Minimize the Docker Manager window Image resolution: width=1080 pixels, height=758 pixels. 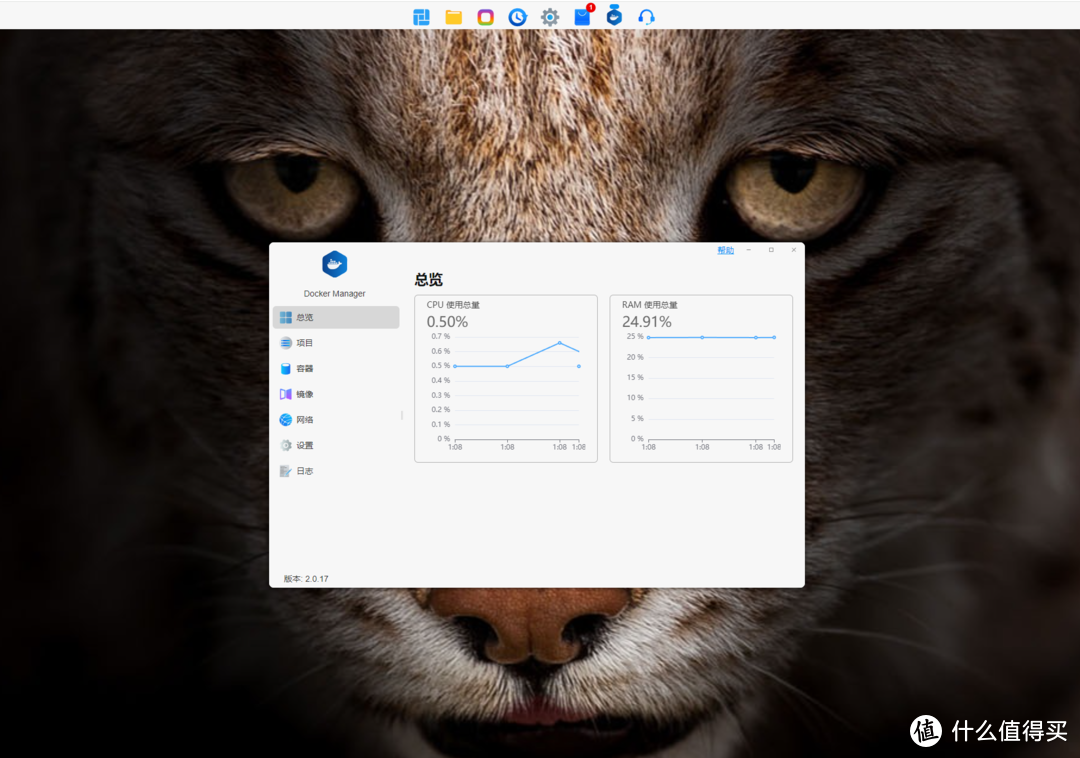click(748, 250)
